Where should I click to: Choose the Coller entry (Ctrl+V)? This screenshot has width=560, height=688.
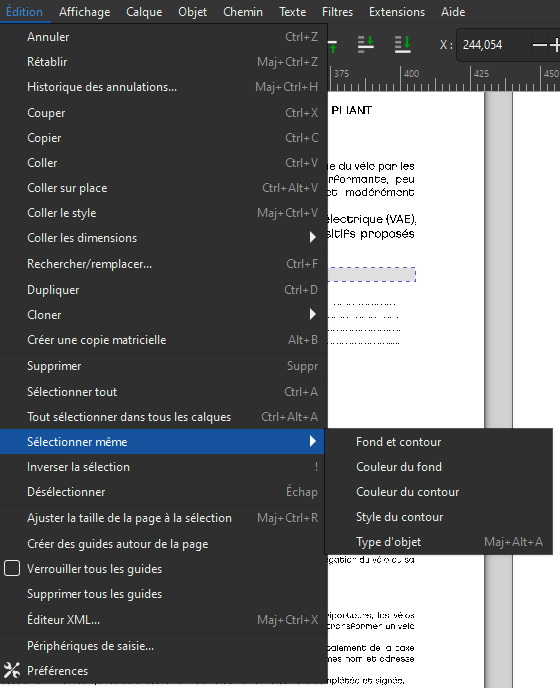click(163, 163)
